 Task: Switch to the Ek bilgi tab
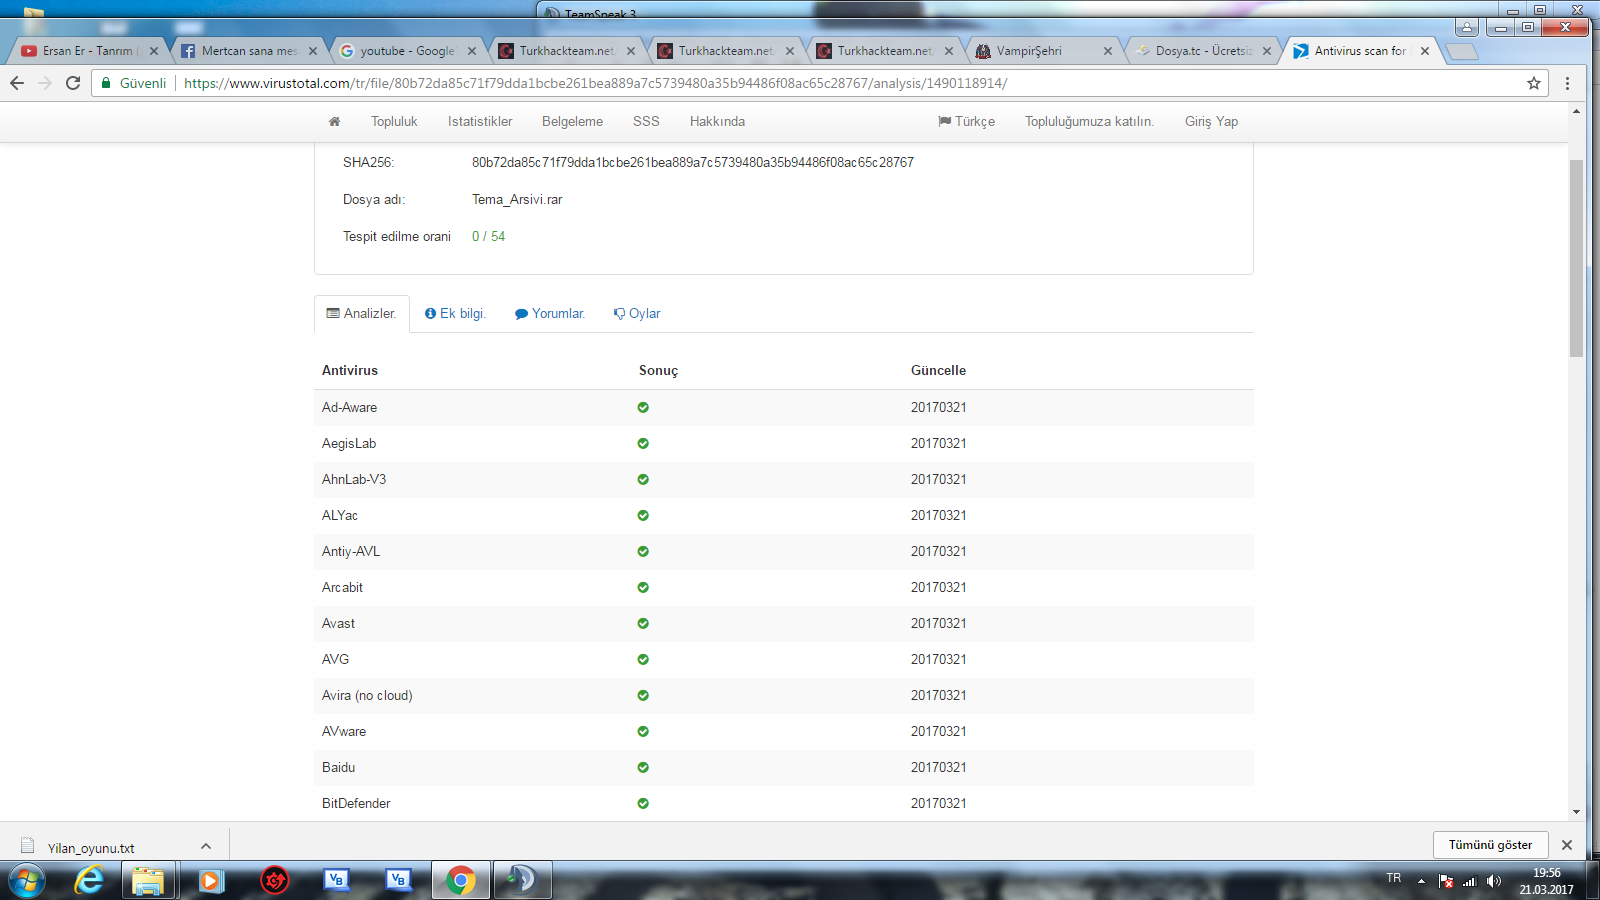[x=455, y=313]
